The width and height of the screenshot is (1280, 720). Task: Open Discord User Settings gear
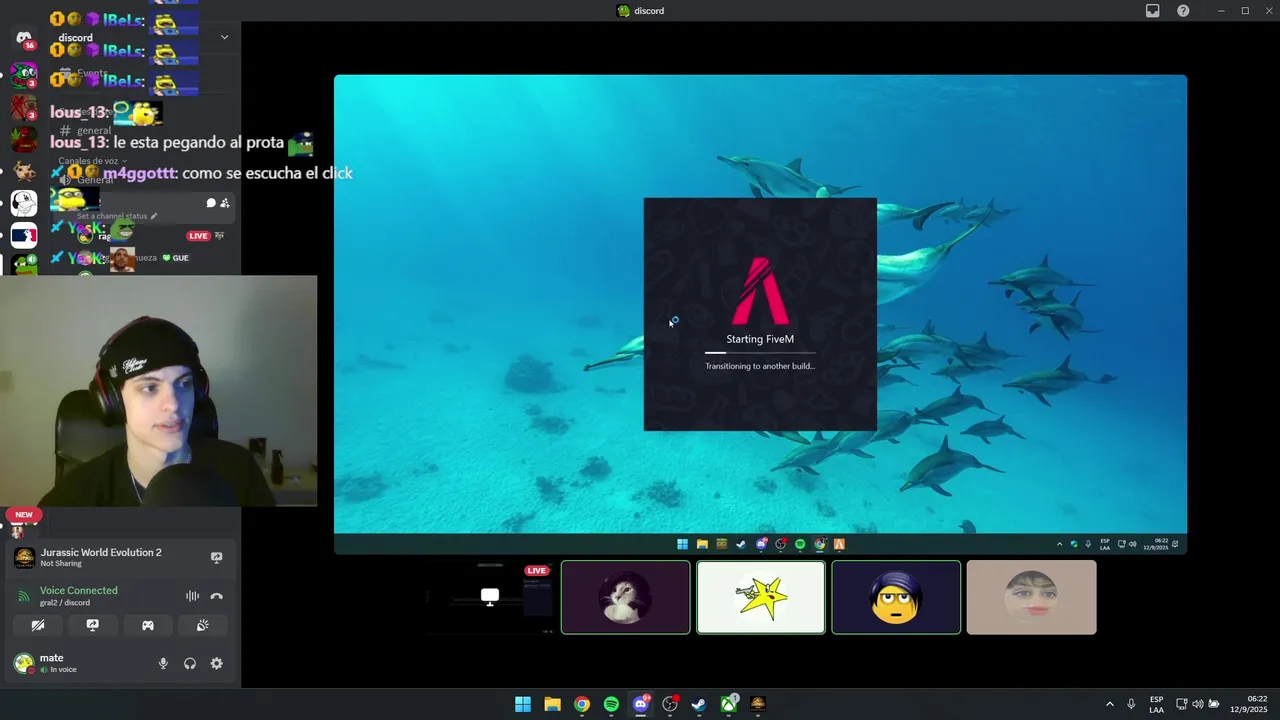coord(216,663)
